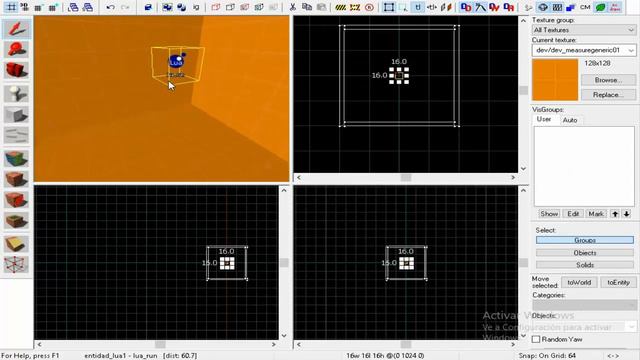Open the Current texture dropdown
This screenshot has width=640, height=360.
click(584, 50)
